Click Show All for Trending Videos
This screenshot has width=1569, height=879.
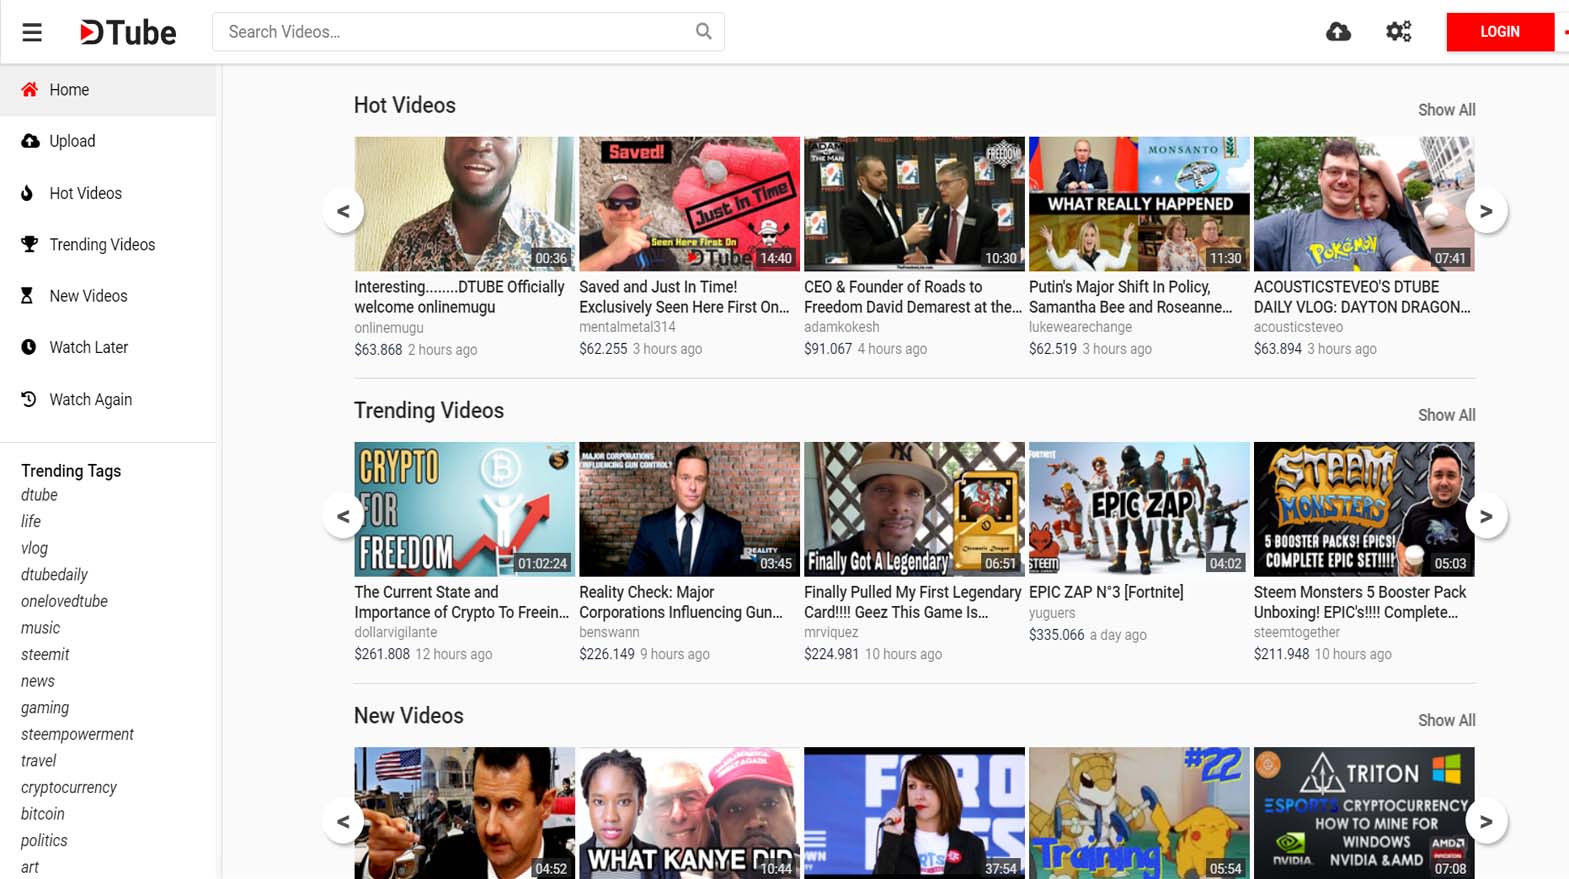pos(1446,415)
